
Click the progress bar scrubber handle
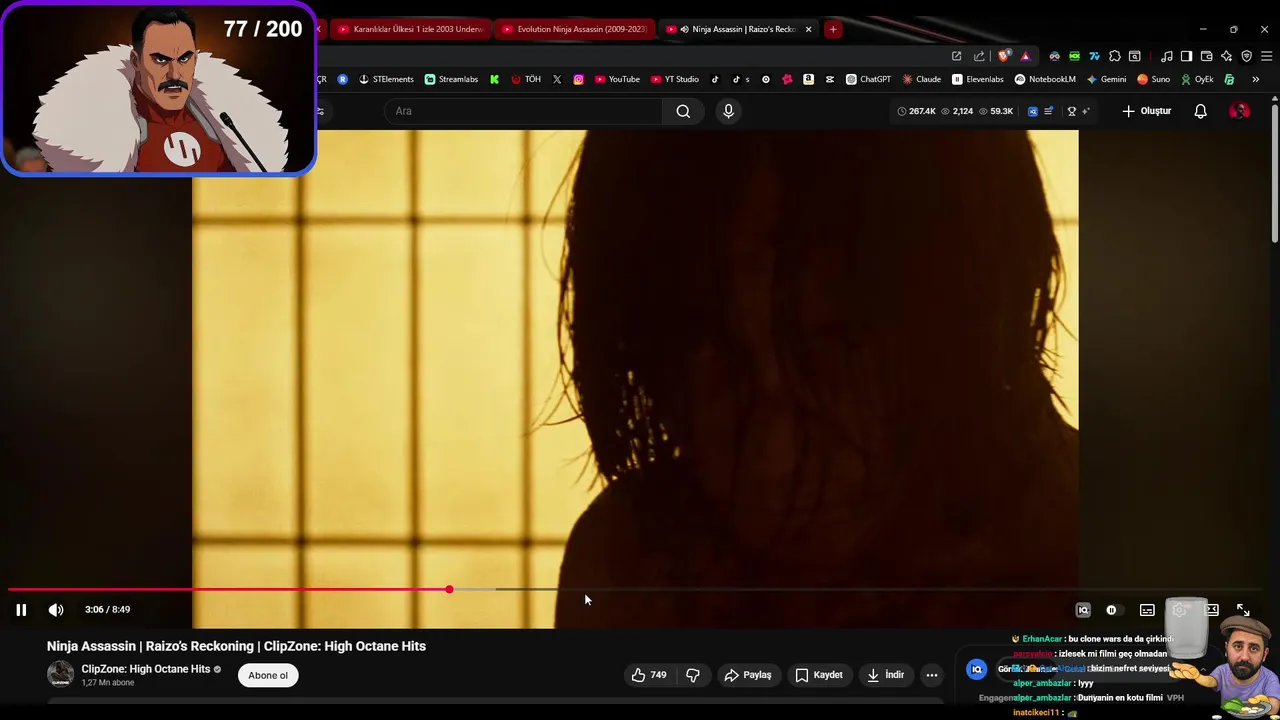click(x=449, y=589)
